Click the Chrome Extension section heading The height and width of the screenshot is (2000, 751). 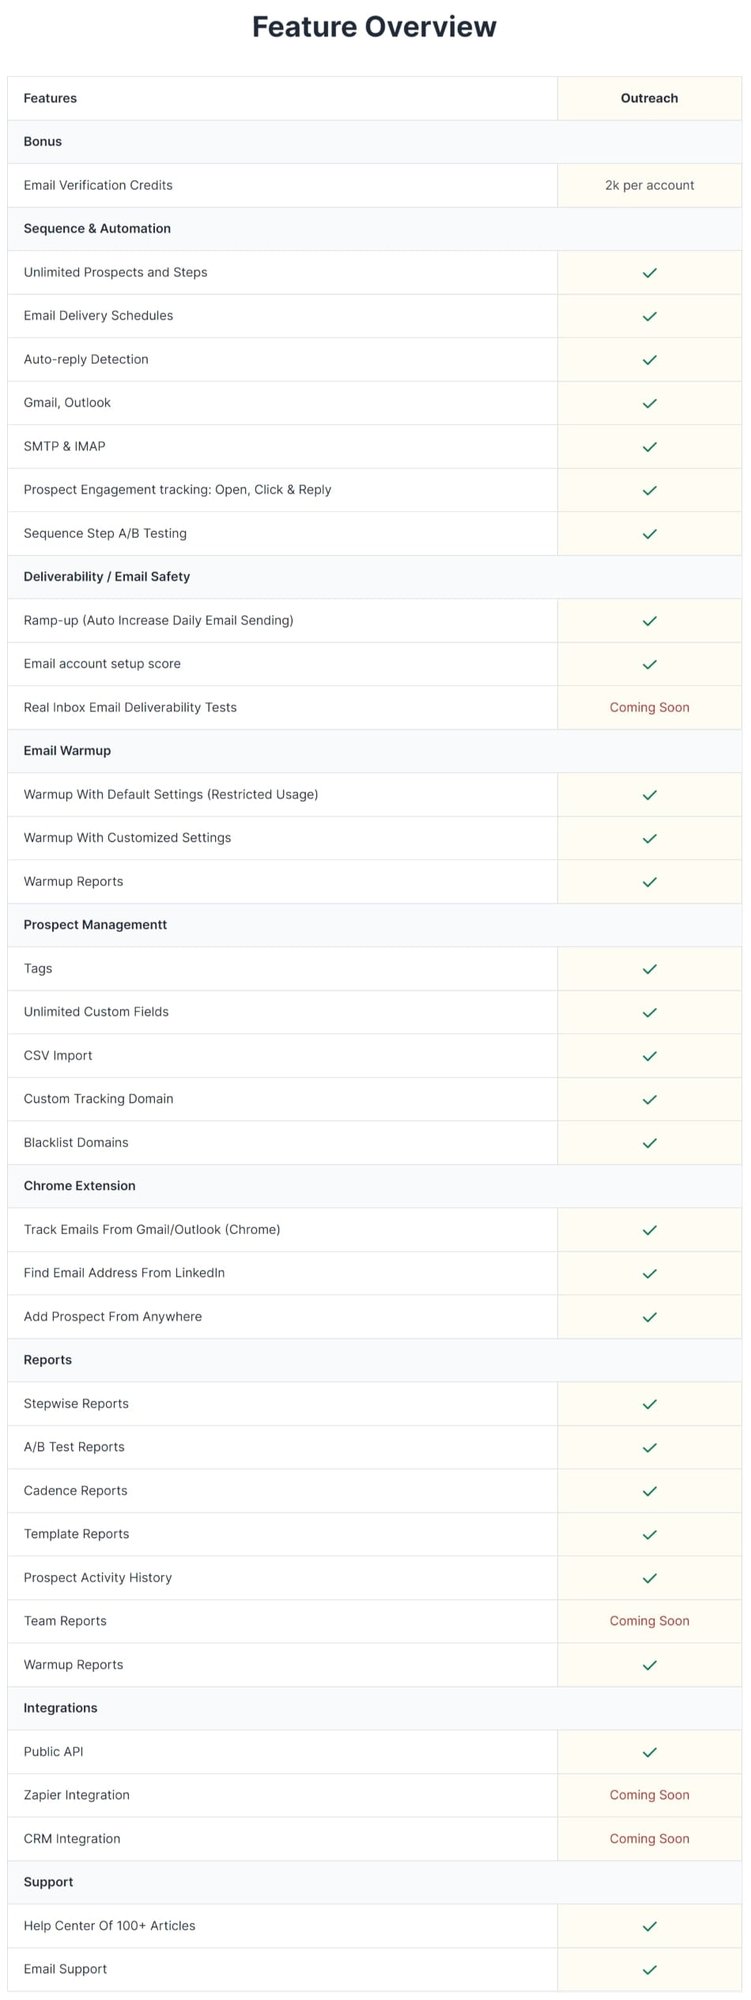pyautogui.click(x=80, y=1186)
